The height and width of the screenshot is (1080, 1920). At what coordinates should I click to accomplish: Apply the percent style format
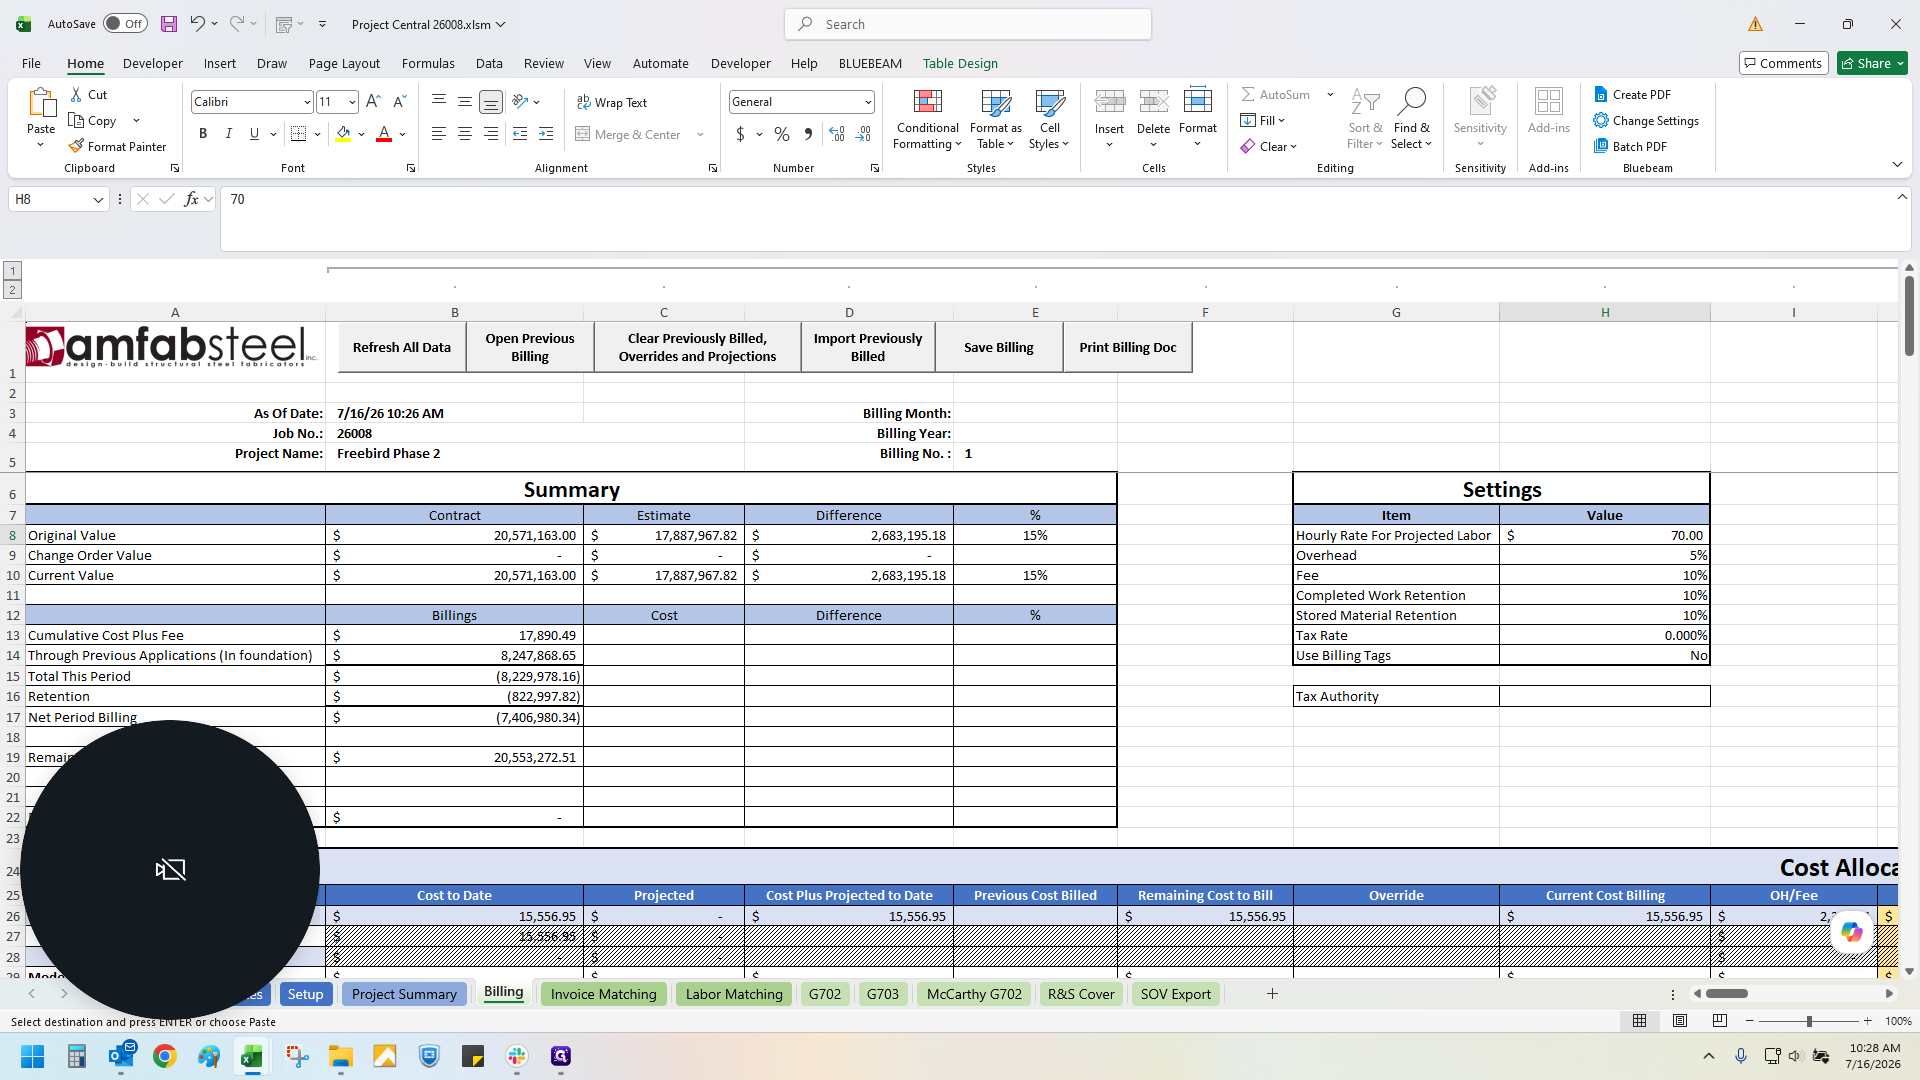pyautogui.click(x=782, y=134)
